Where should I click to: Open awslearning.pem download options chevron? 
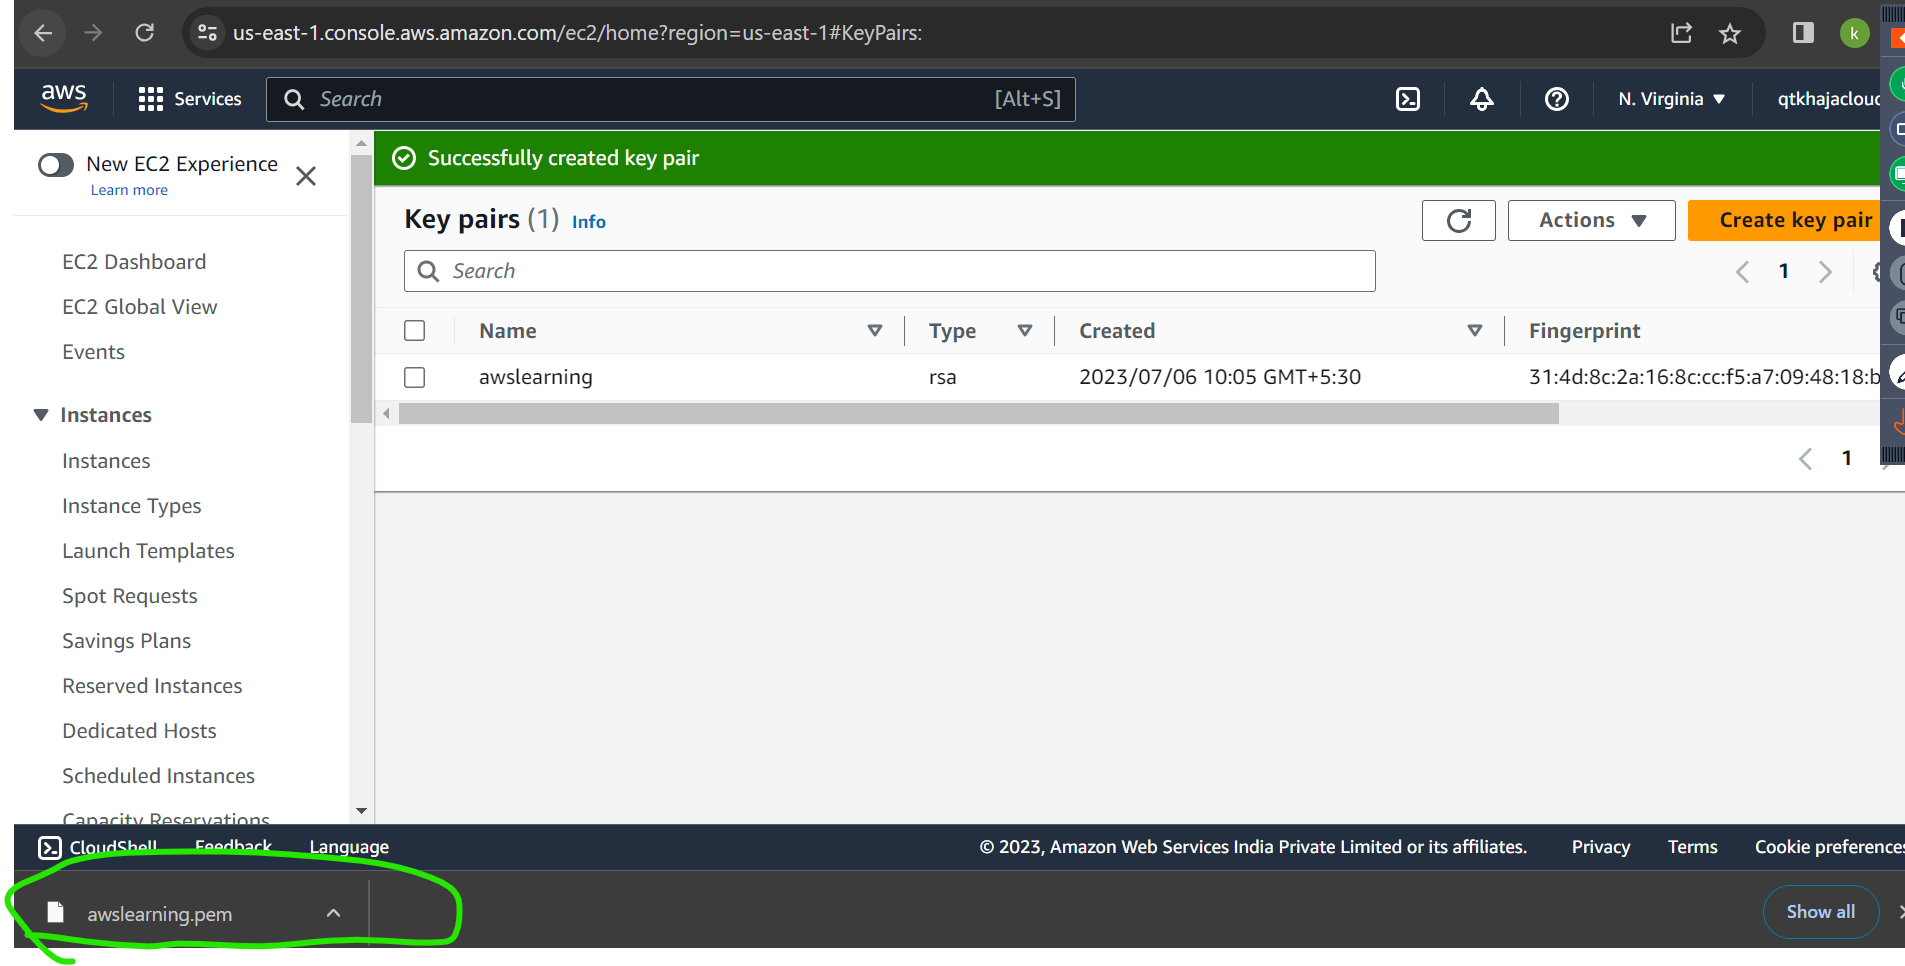click(334, 913)
